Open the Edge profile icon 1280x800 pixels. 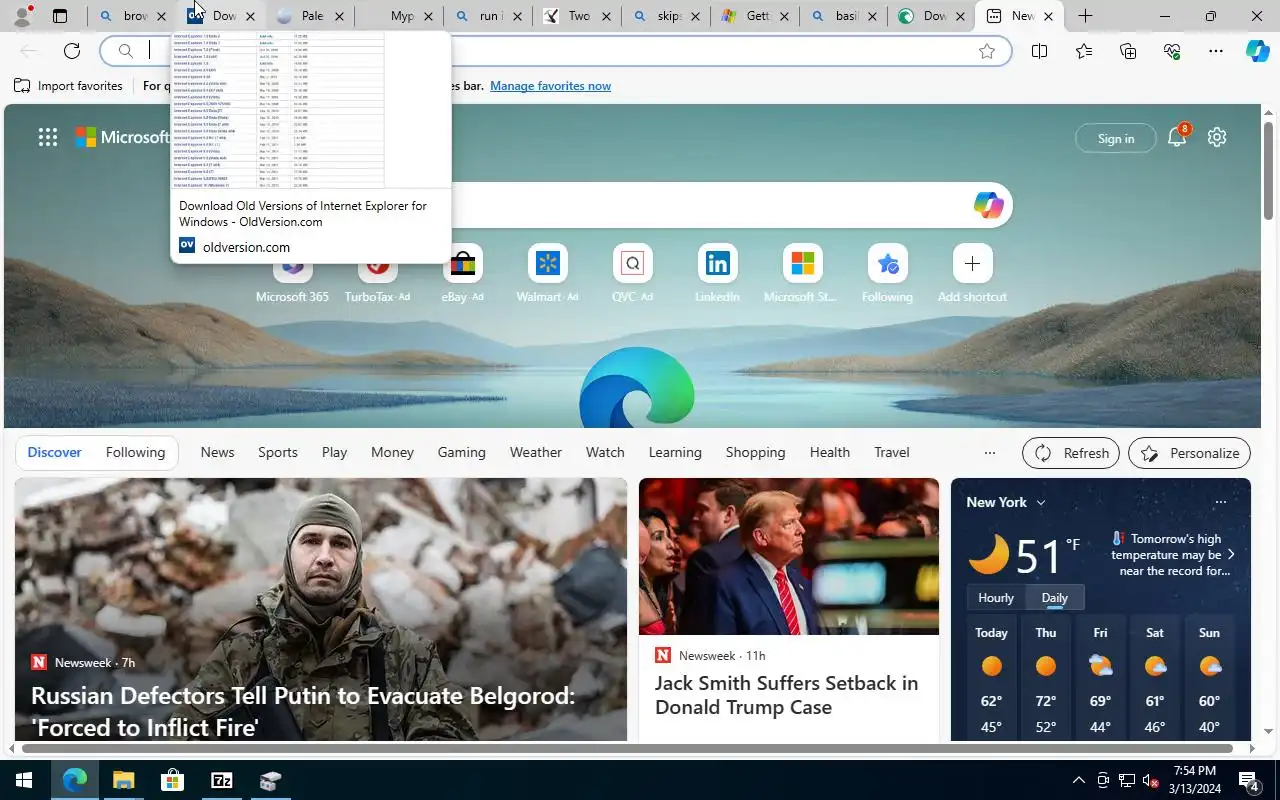(22, 16)
